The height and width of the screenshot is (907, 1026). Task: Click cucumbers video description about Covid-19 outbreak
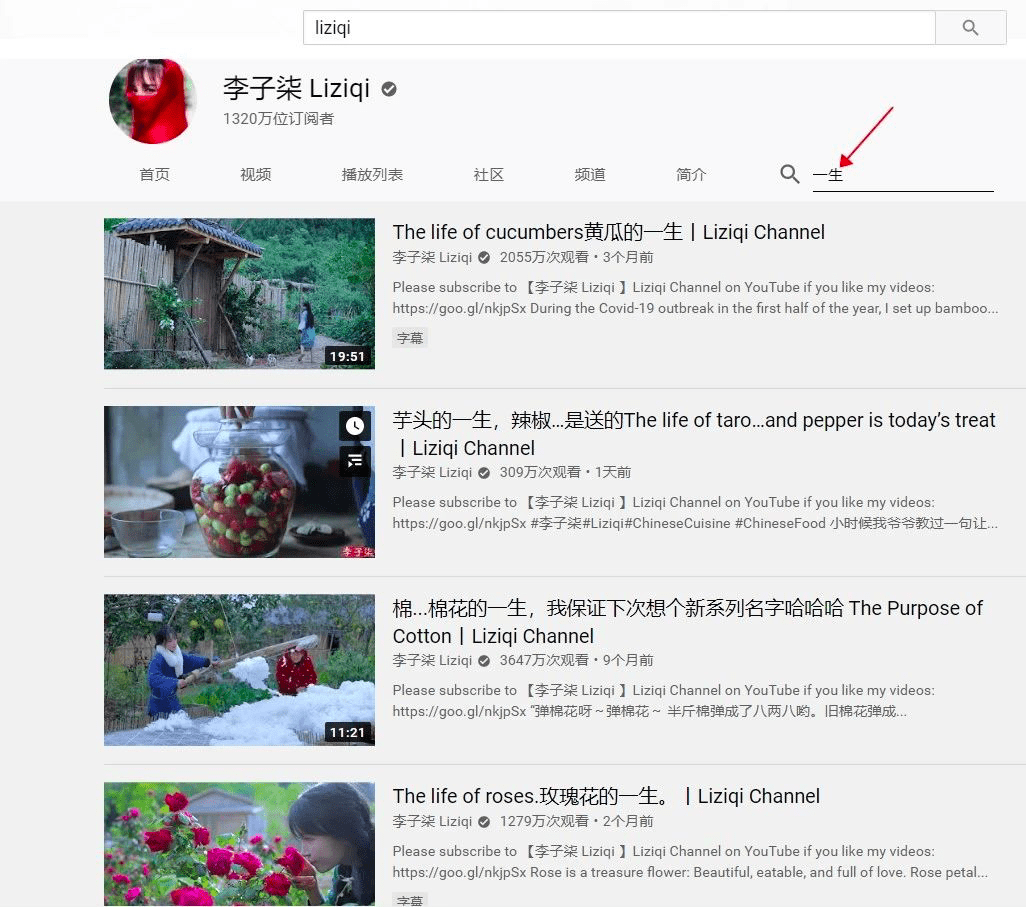(696, 298)
